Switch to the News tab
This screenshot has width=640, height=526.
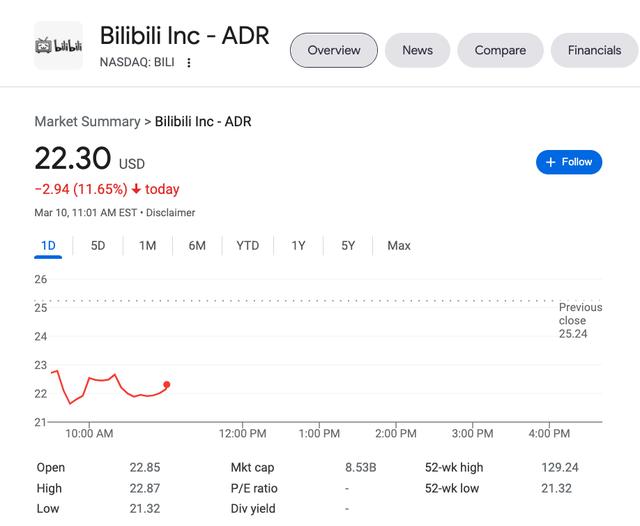pyautogui.click(x=417, y=50)
